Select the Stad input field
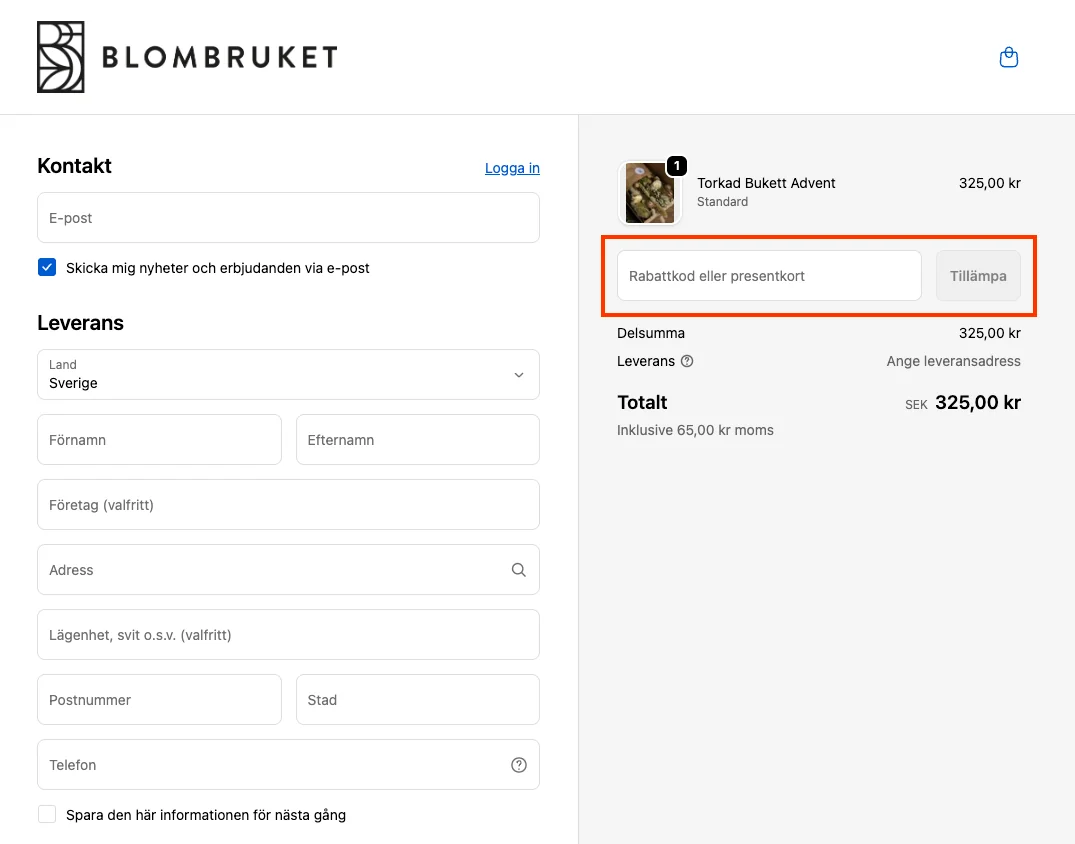 pyautogui.click(x=417, y=700)
